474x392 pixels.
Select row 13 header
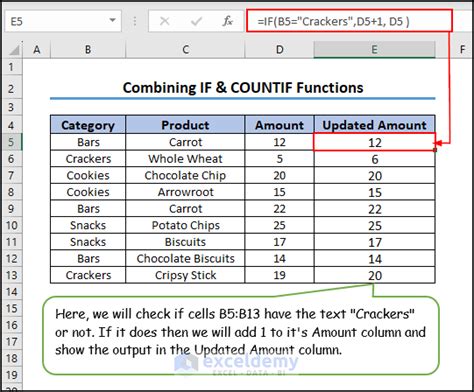coord(11,275)
